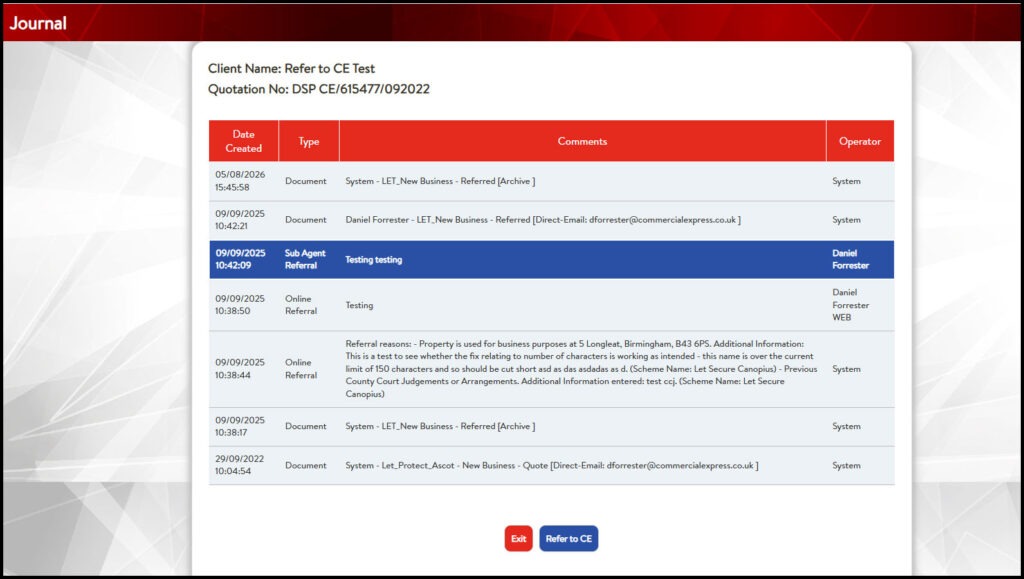This screenshot has width=1024, height=579.
Task: Select the 05/08/2026 15:45:58 date cell
Action: coord(240,181)
